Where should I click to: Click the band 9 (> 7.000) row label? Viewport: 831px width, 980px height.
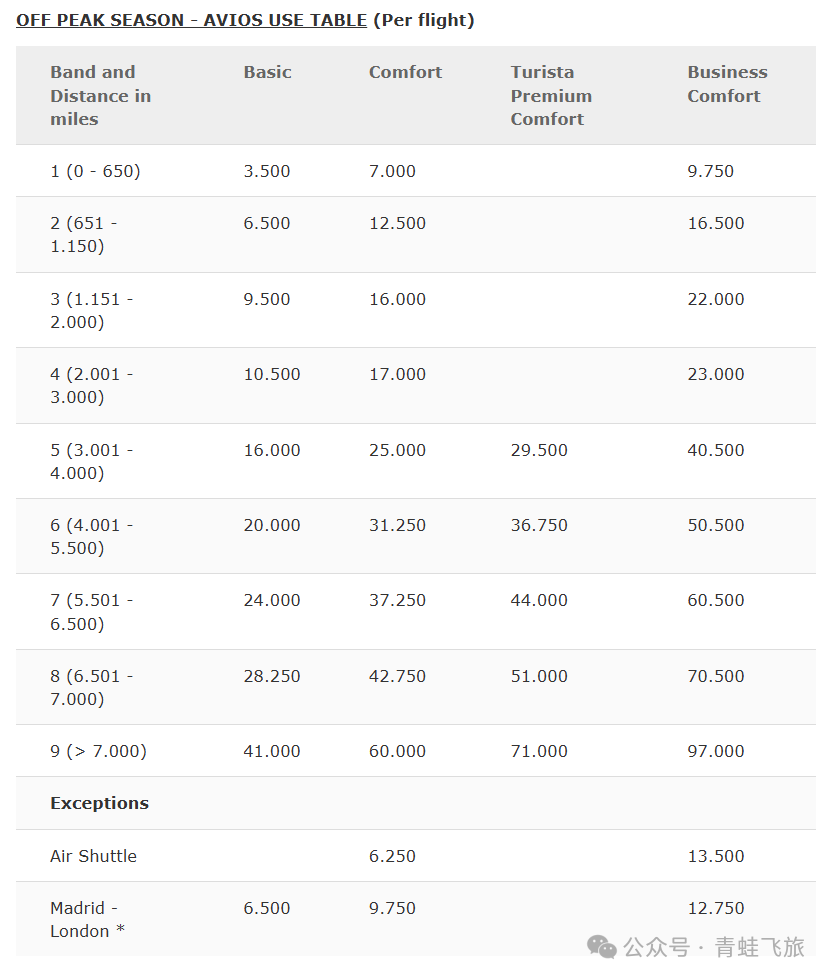pyautogui.click(x=98, y=751)
